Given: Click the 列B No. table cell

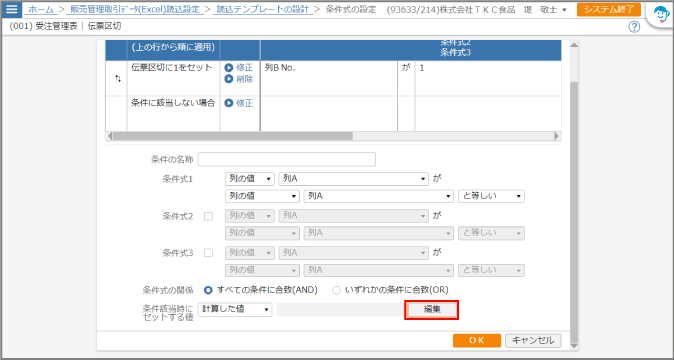Looking at the screenshot, I should [x=329, y=78].
